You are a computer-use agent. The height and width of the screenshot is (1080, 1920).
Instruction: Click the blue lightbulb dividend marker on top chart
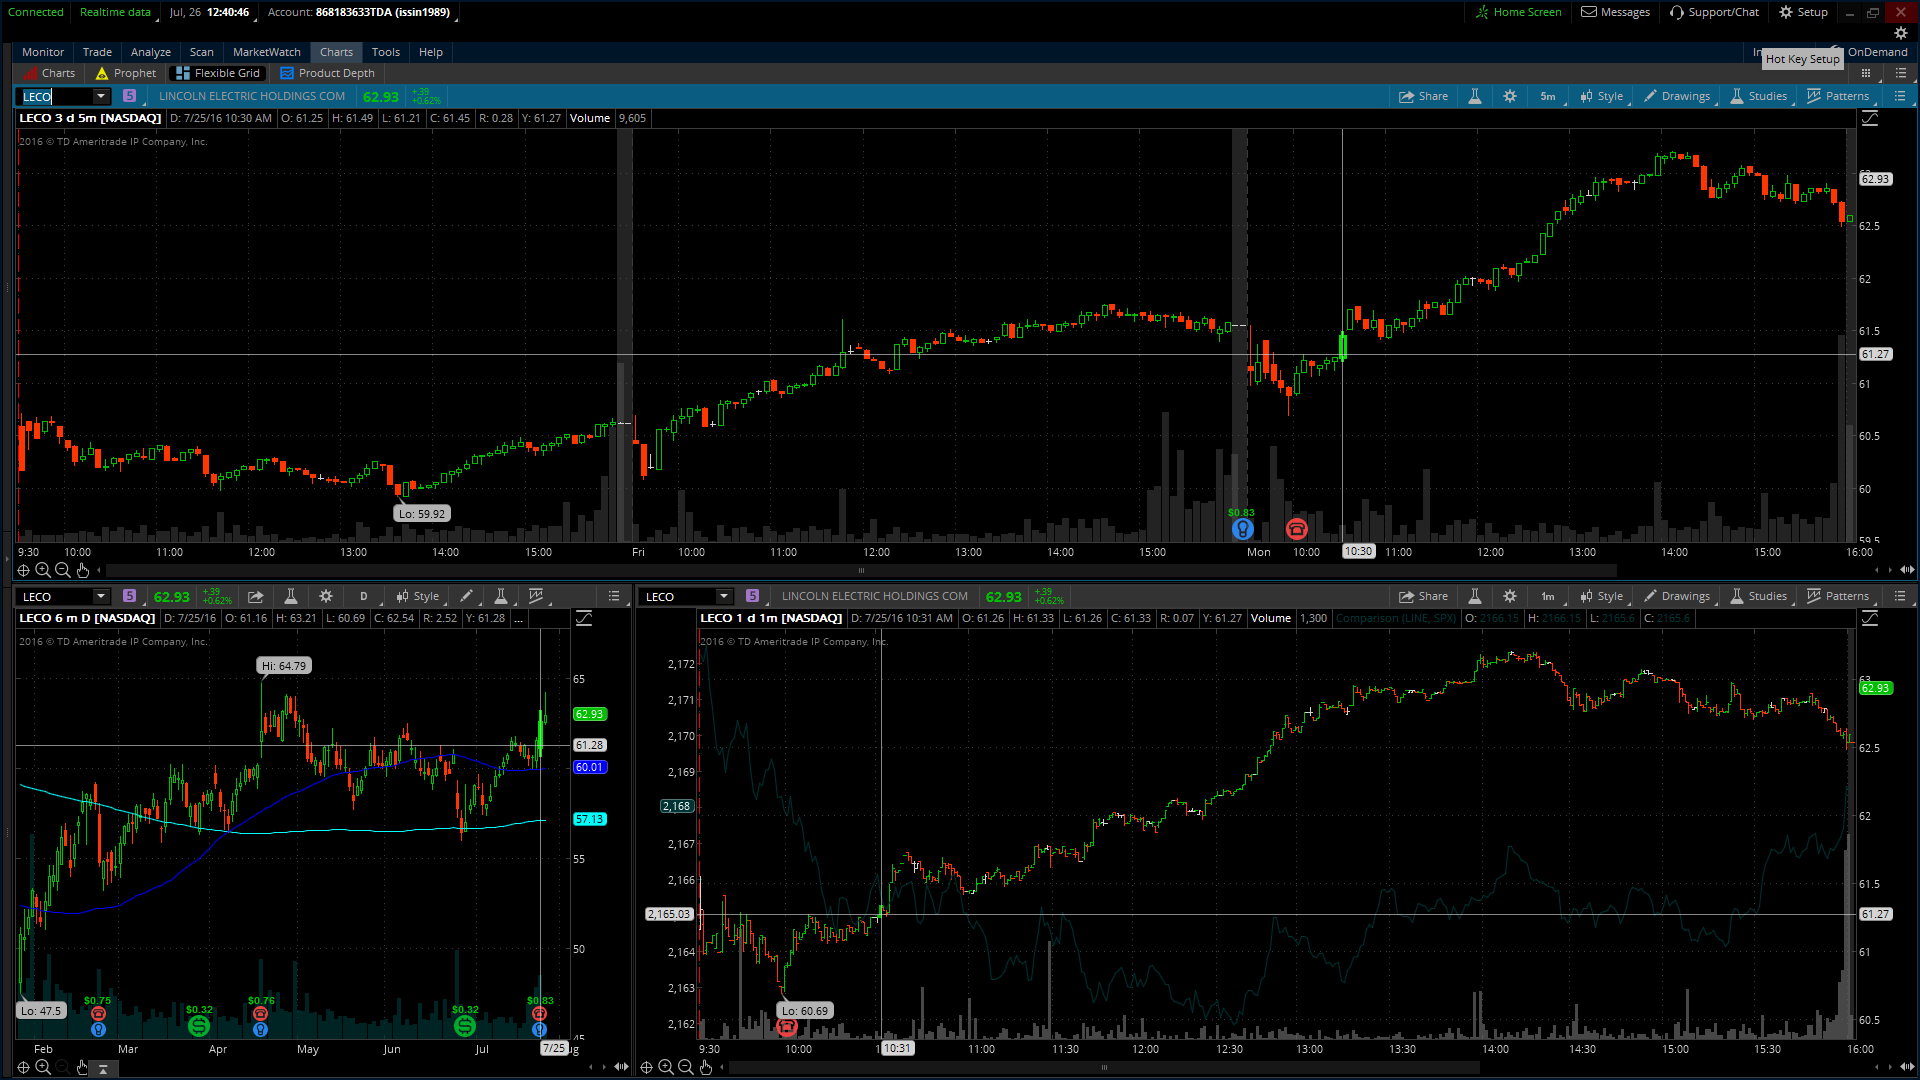(x=1242, y=529)
